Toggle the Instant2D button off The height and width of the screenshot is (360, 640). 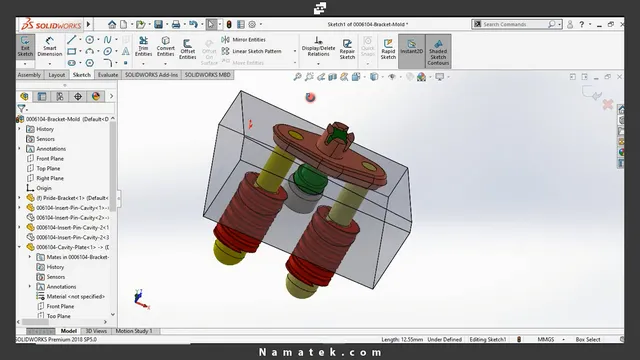click(411, 47)
